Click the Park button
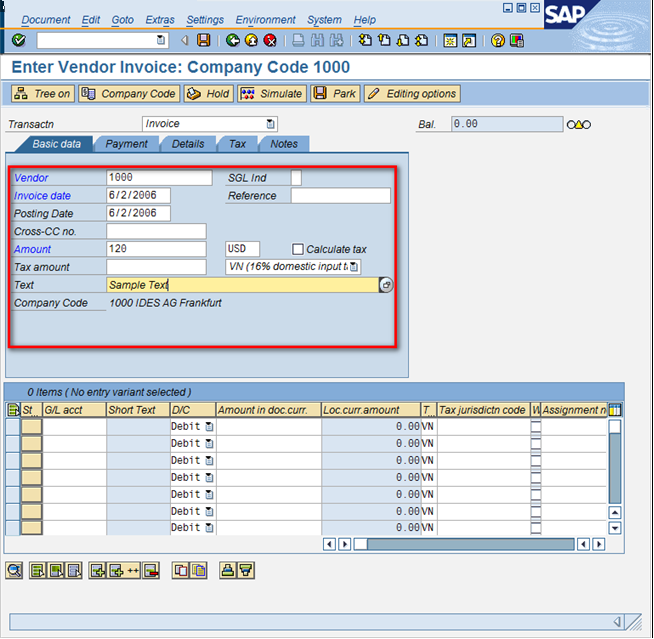 point(334,94)
